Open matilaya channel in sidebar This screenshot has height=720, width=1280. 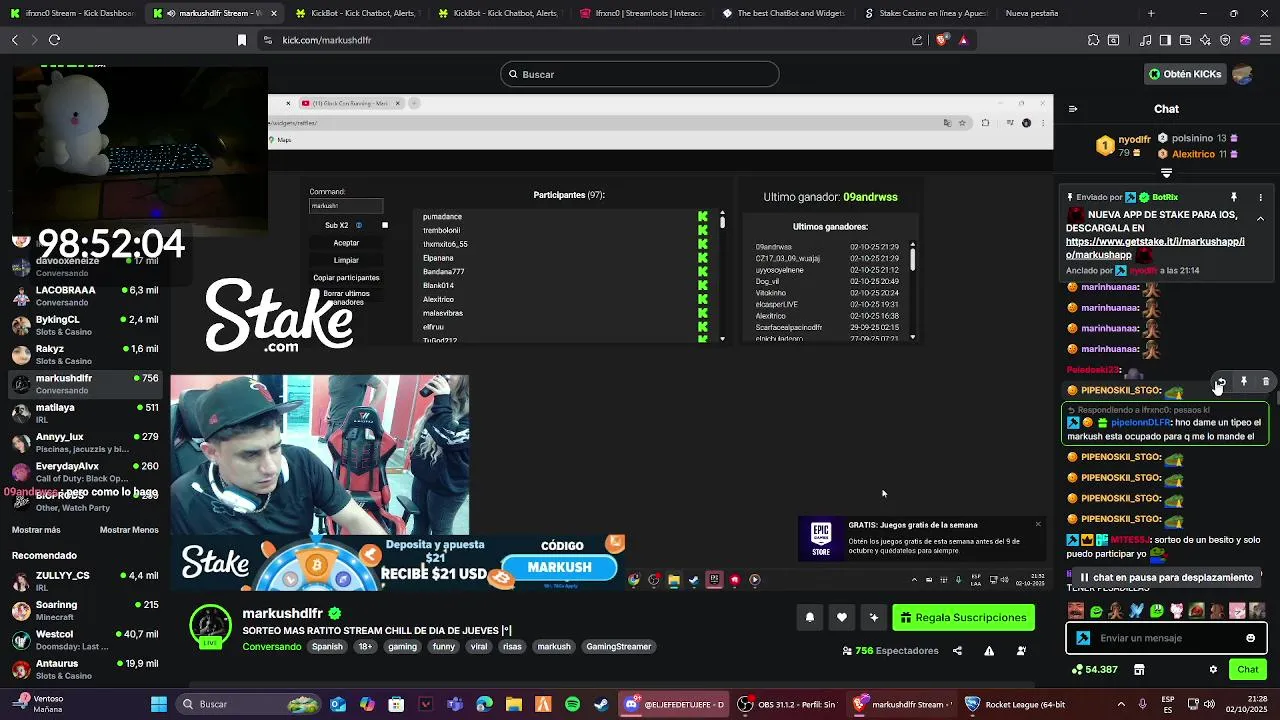pos(84,413)
